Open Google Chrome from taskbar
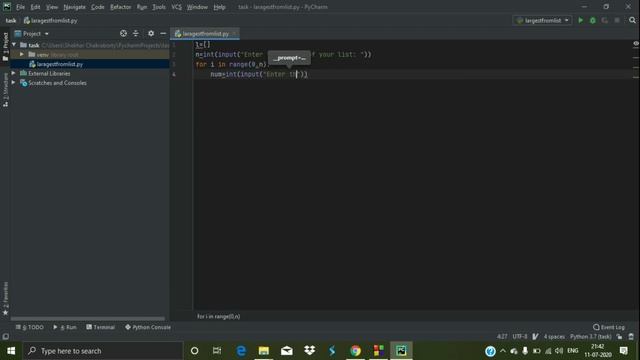This screenshot has height=360, width=640. (356, 351)
